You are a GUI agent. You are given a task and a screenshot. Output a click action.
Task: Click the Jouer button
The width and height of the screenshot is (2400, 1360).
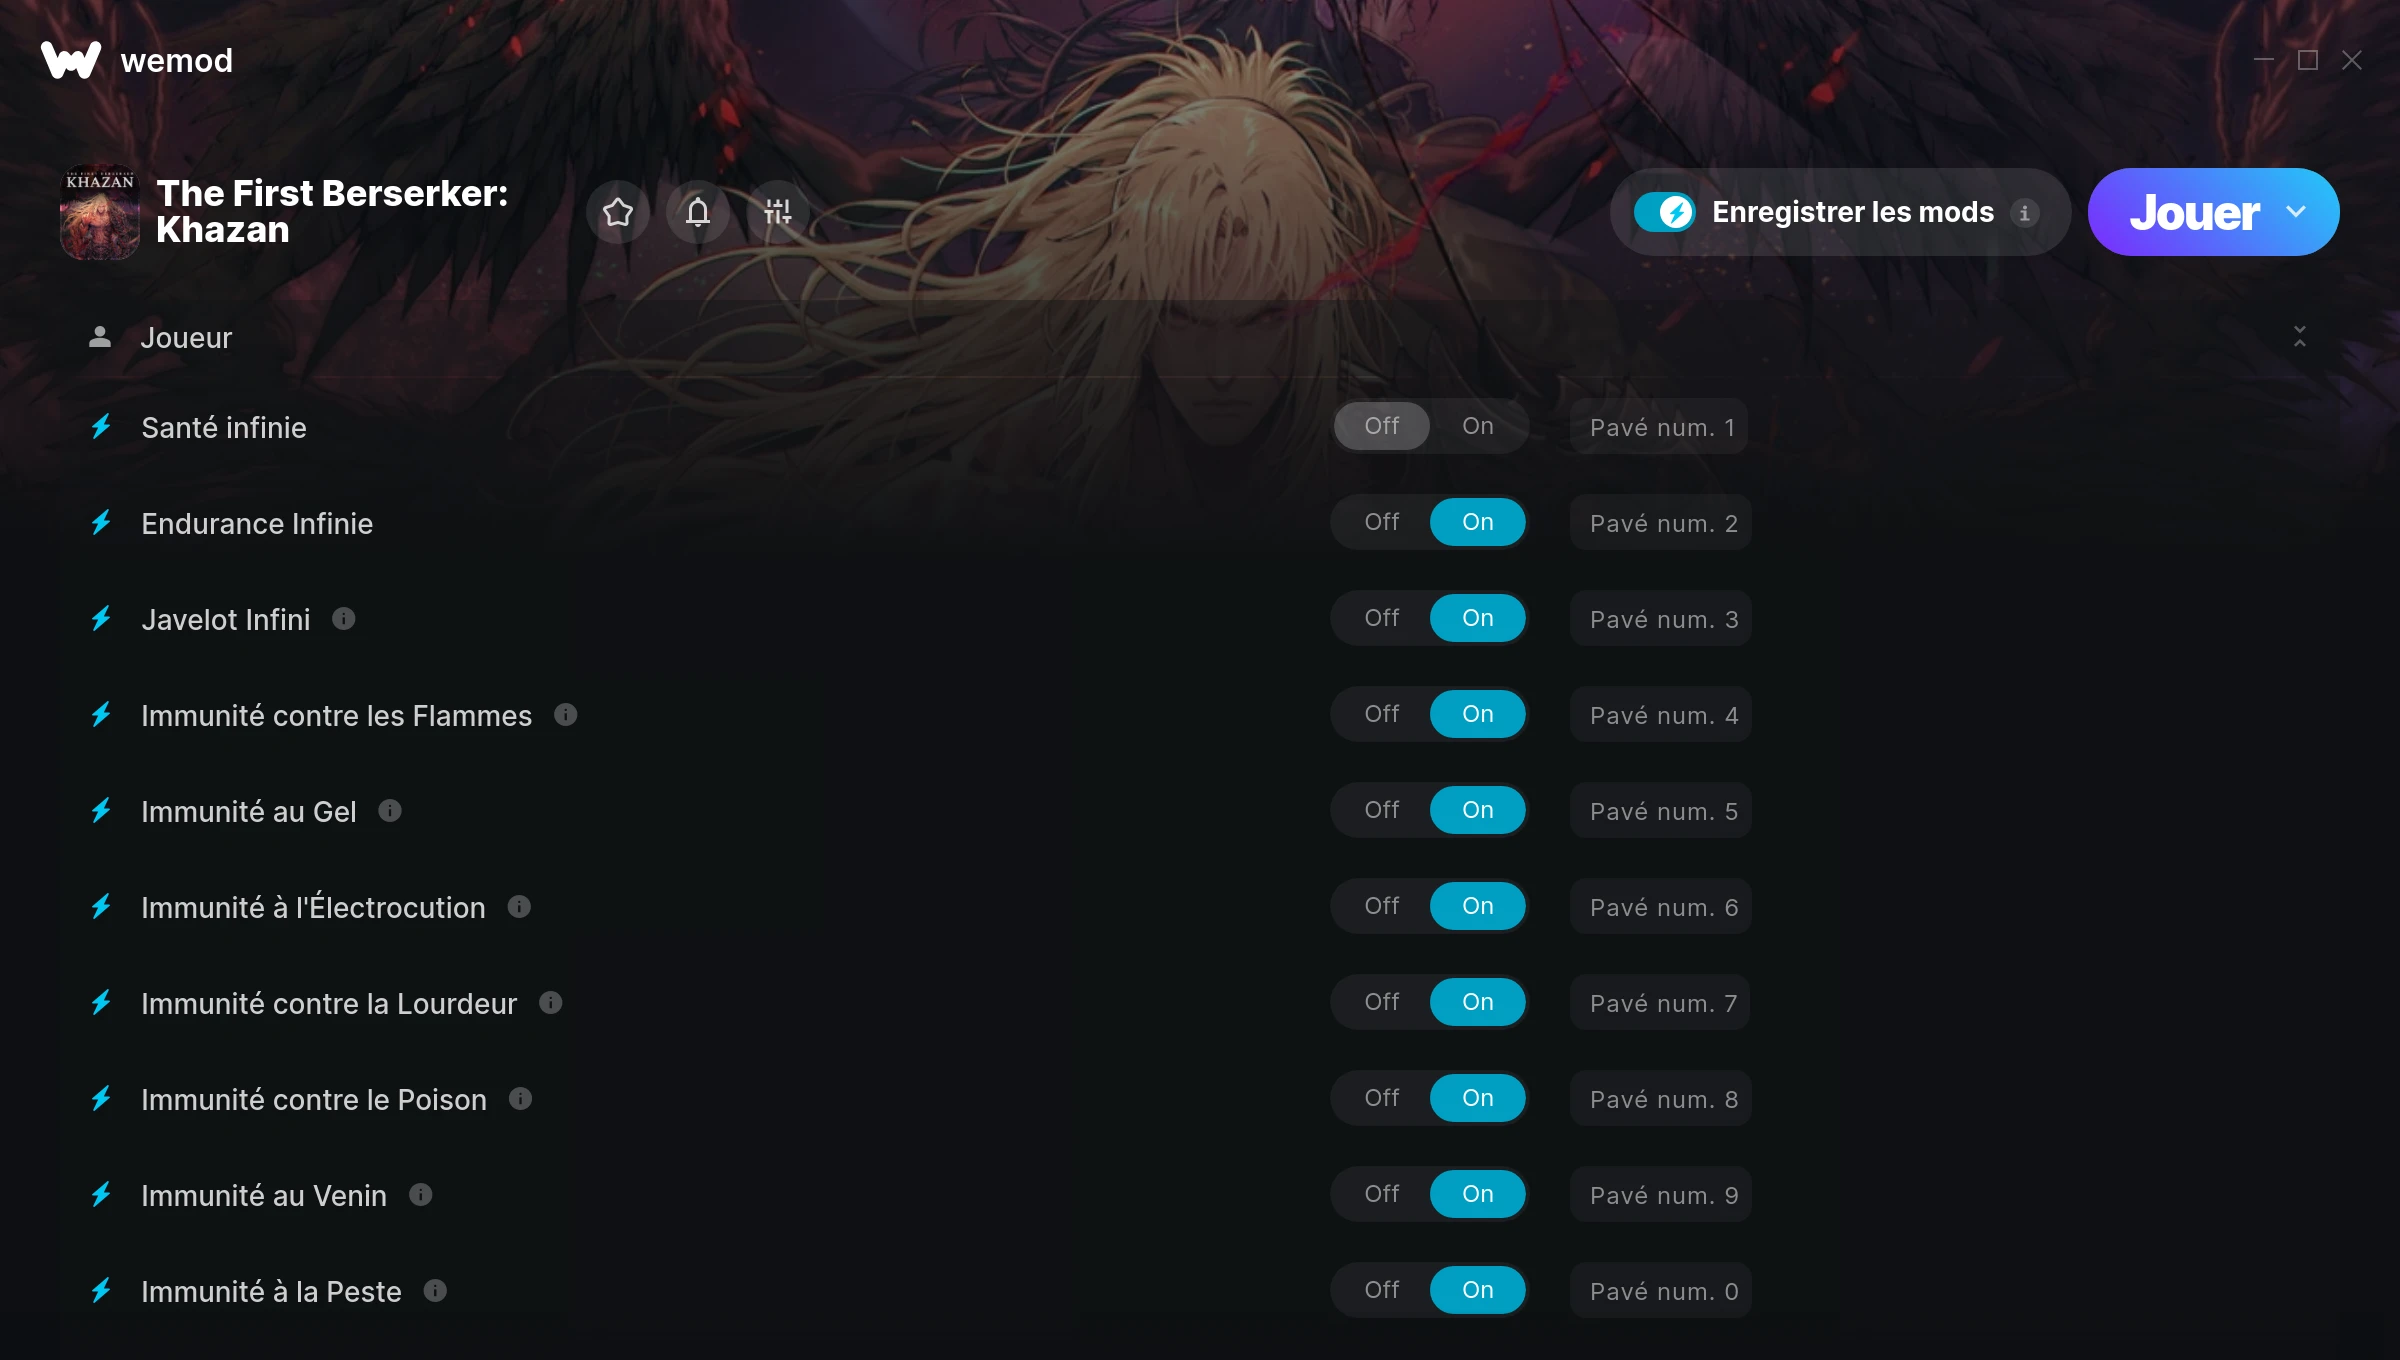coord(2195,212)
